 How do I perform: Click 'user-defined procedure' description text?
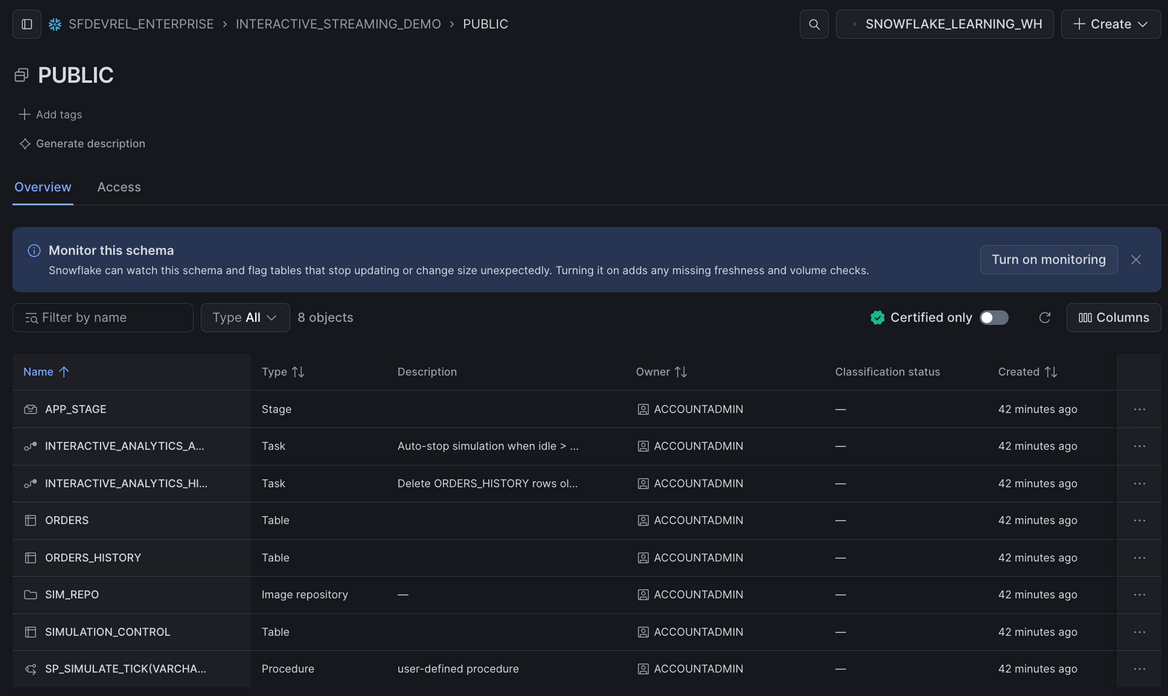click(x=458, y=669)
